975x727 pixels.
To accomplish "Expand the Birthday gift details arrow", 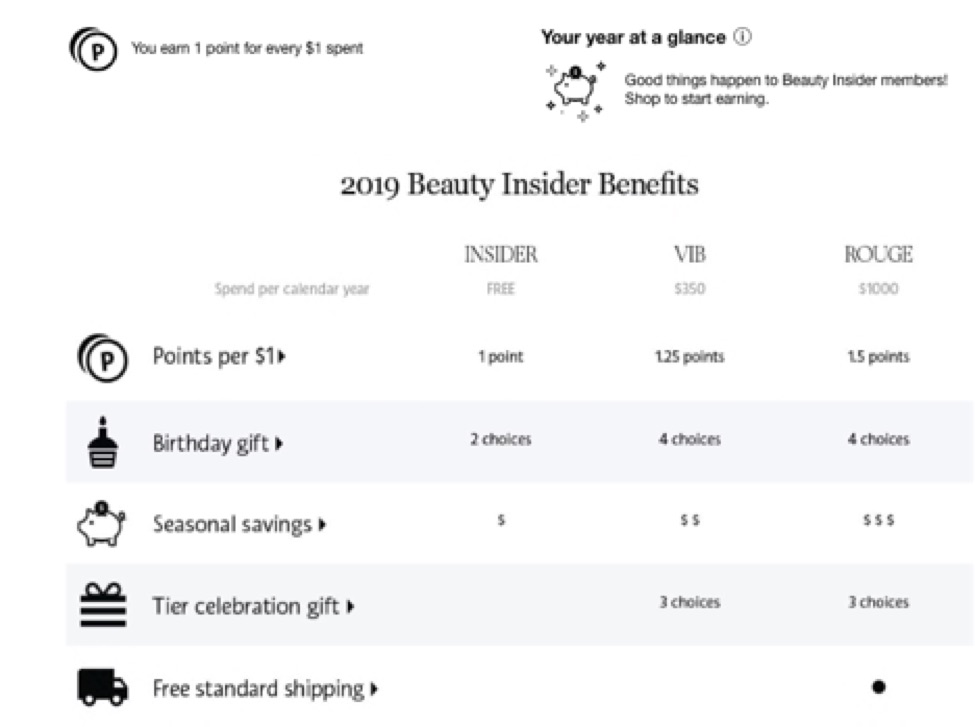I will 279,443.
